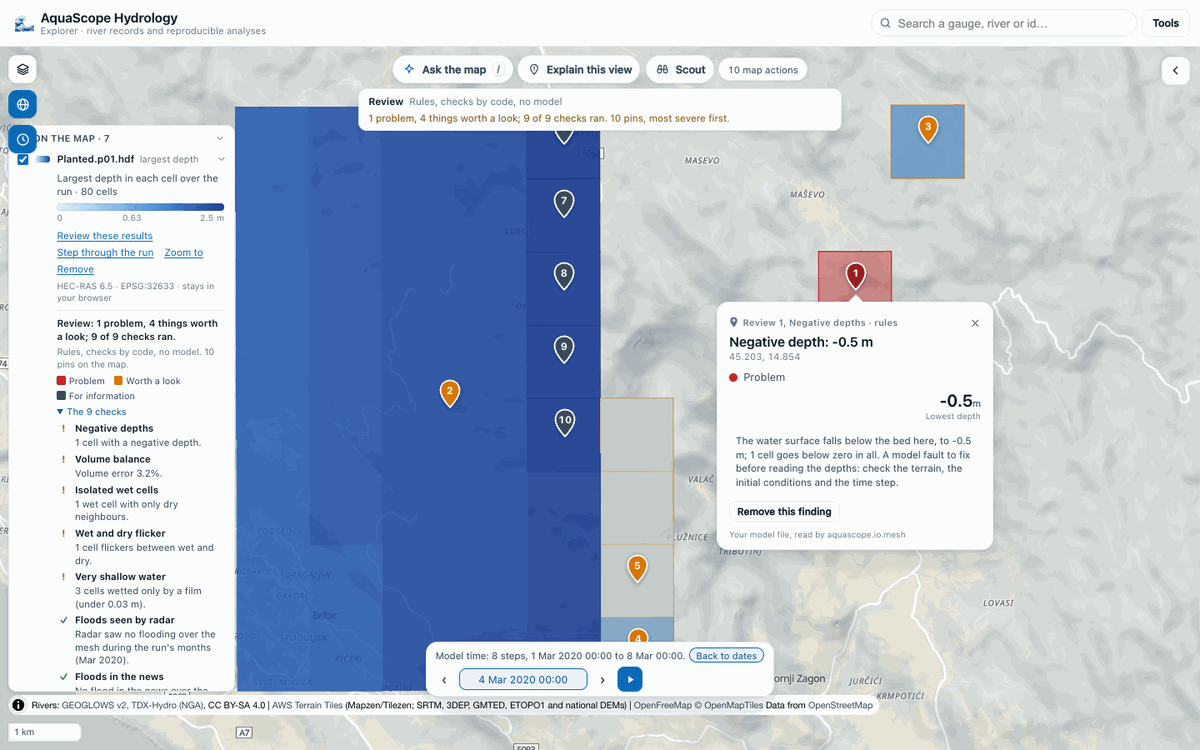Open attribution info icon at bottom left

click(19, 705)
